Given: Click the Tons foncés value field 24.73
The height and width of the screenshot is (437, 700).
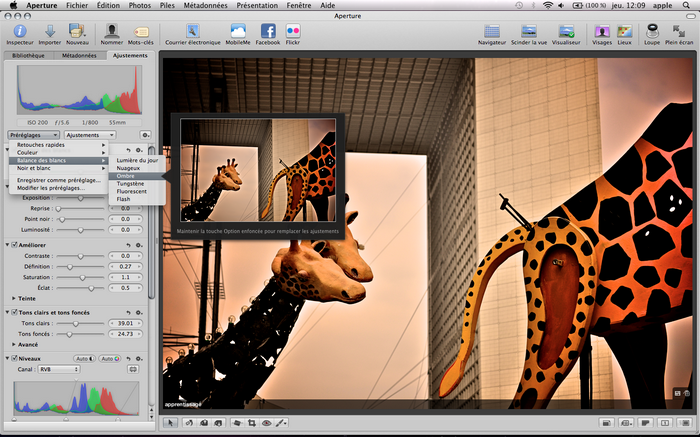Looking at the screenshot, I should [125, 334].
